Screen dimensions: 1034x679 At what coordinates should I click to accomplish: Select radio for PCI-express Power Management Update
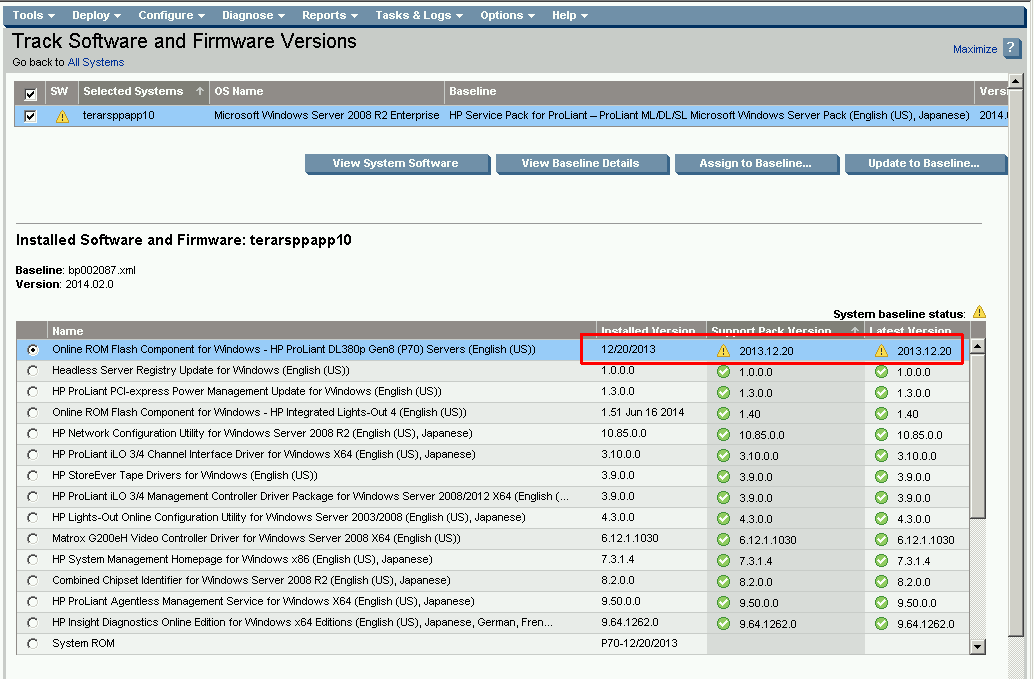pos(32,392)
